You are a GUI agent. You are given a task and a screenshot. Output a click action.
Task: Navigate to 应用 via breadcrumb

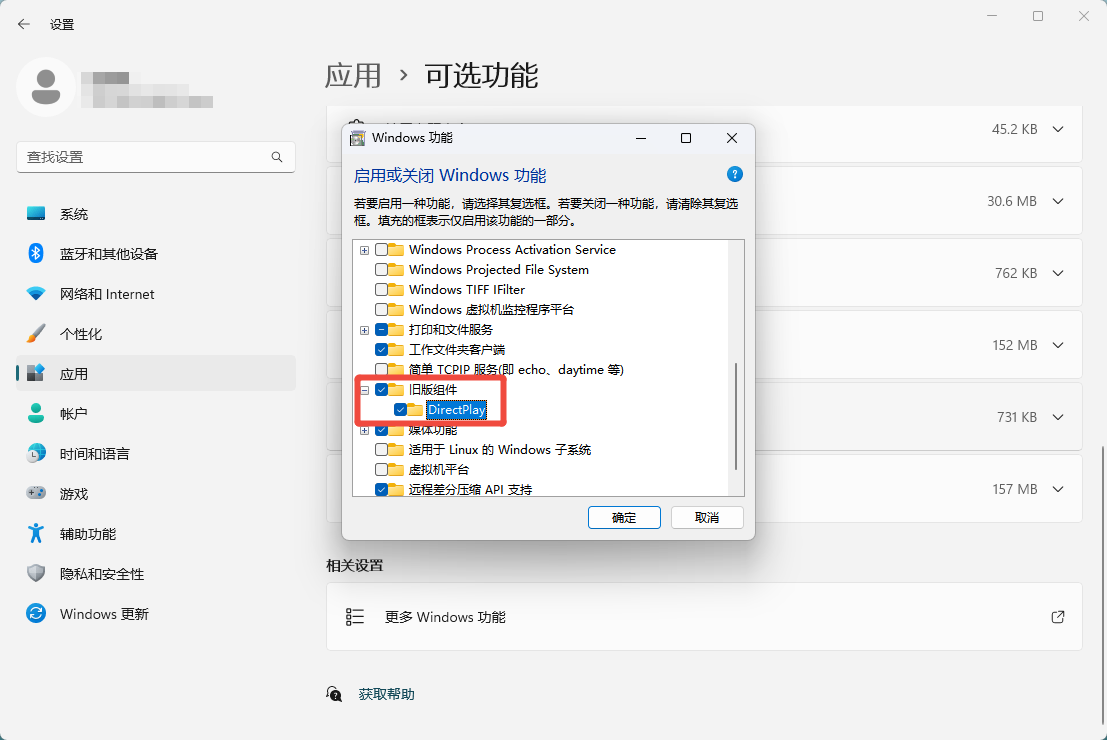click(x=353, y=75)
